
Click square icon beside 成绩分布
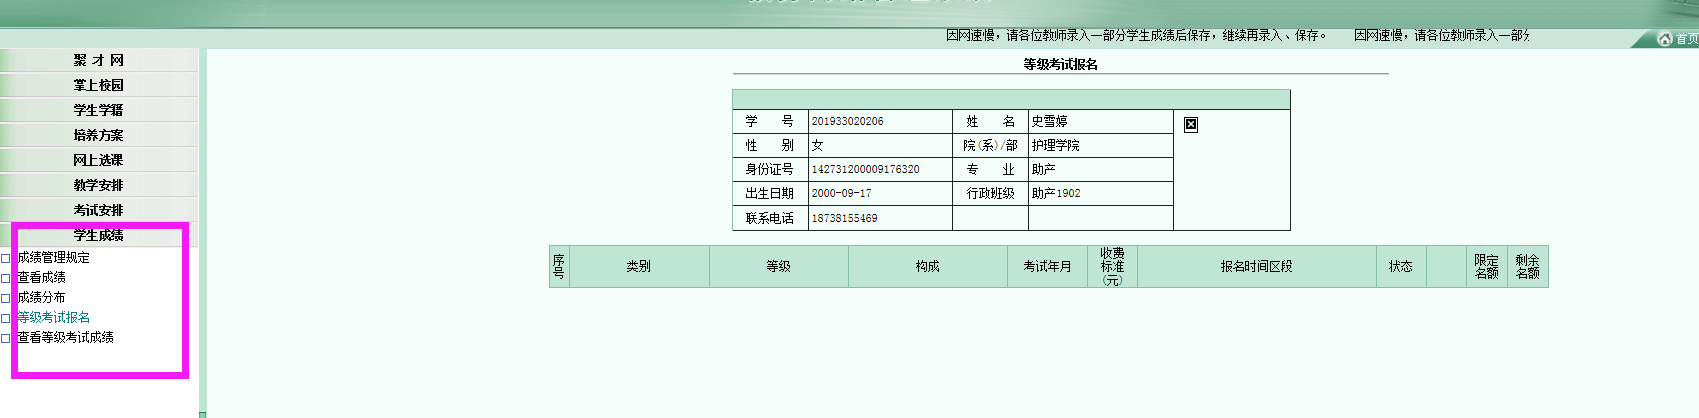(x=6, y=298)
